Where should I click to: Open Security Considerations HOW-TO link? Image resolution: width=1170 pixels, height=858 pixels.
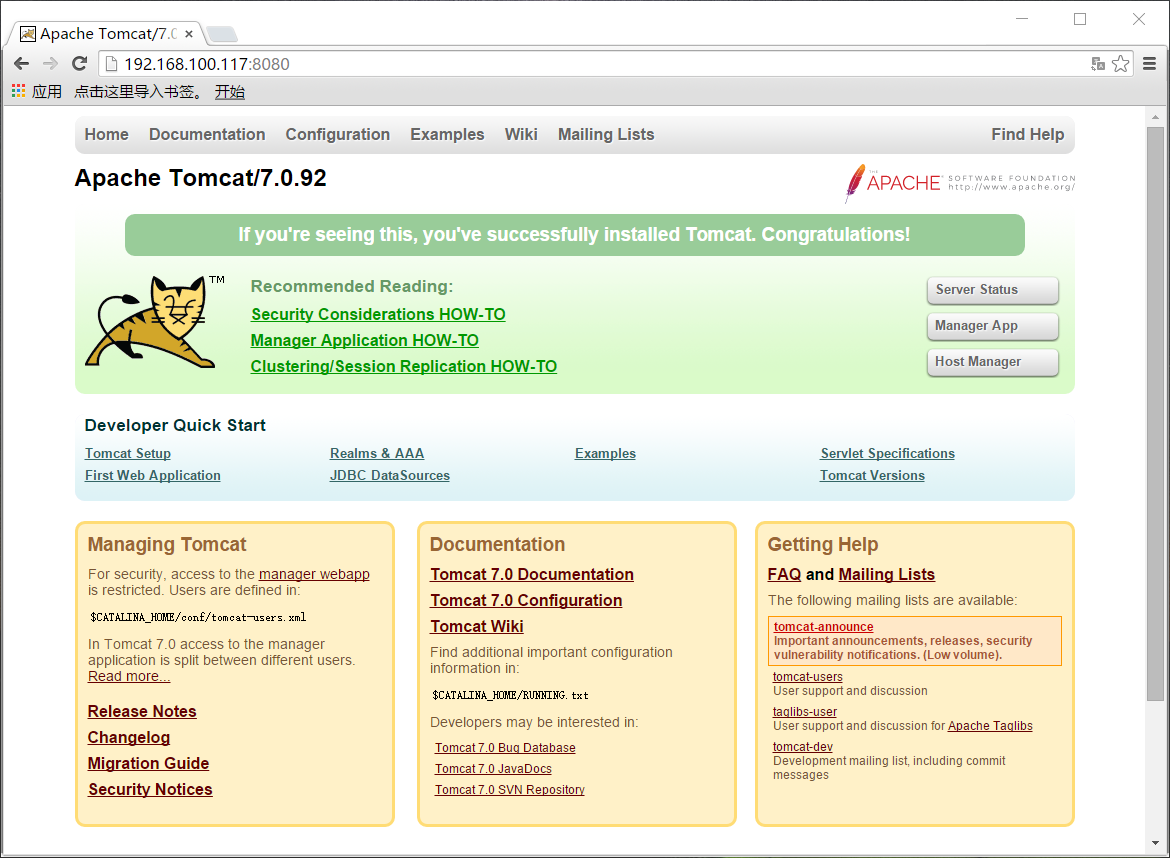[x=378, y=314]
